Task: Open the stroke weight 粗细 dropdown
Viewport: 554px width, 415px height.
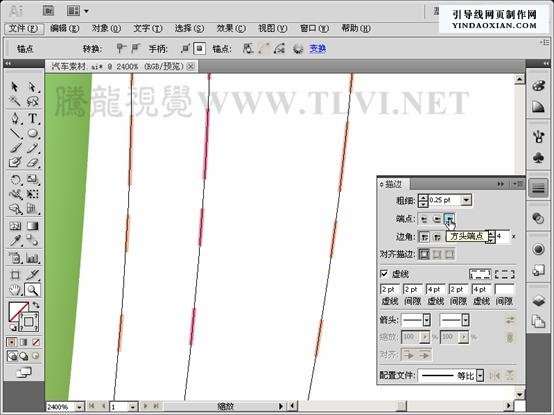Action: (466, 200)
